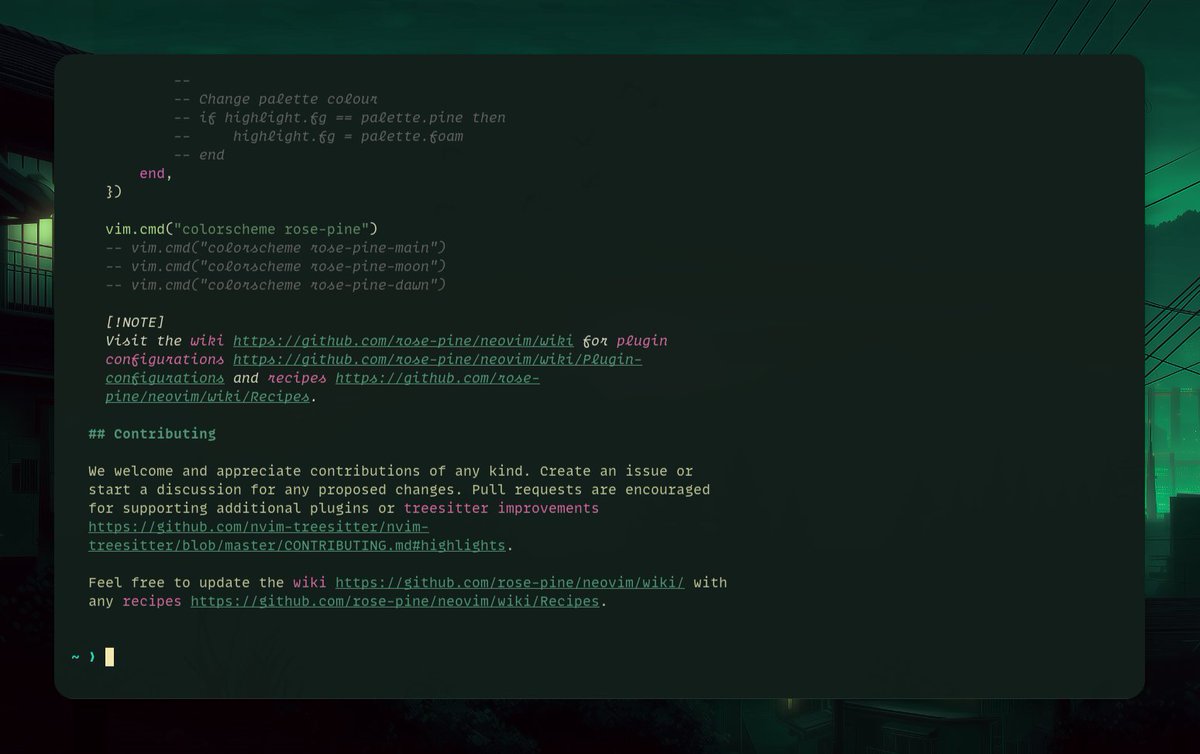This screenshot has width=1200, height=754.
Task: Click the closing '})' bracket line
Action: 113,192
